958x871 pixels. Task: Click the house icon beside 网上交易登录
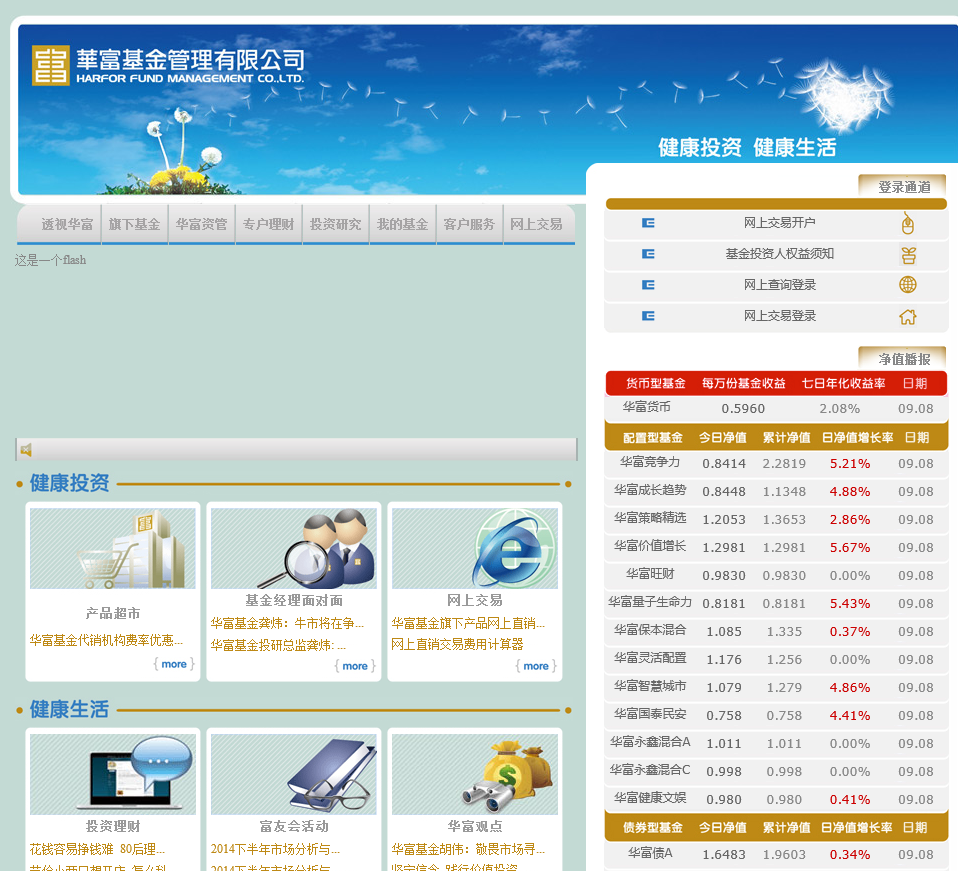[x=908, y=316]
